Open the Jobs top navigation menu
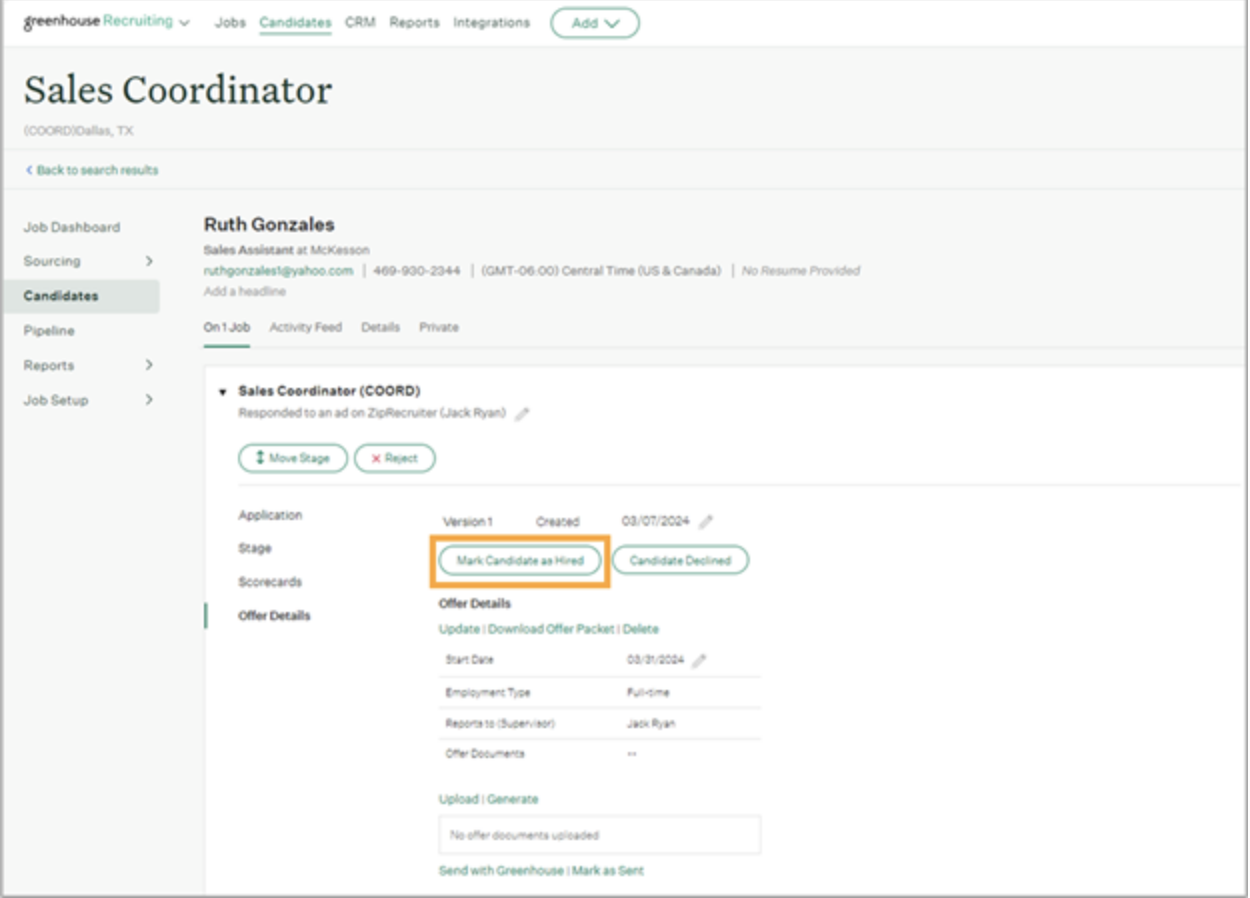 (x=230, y=22)
